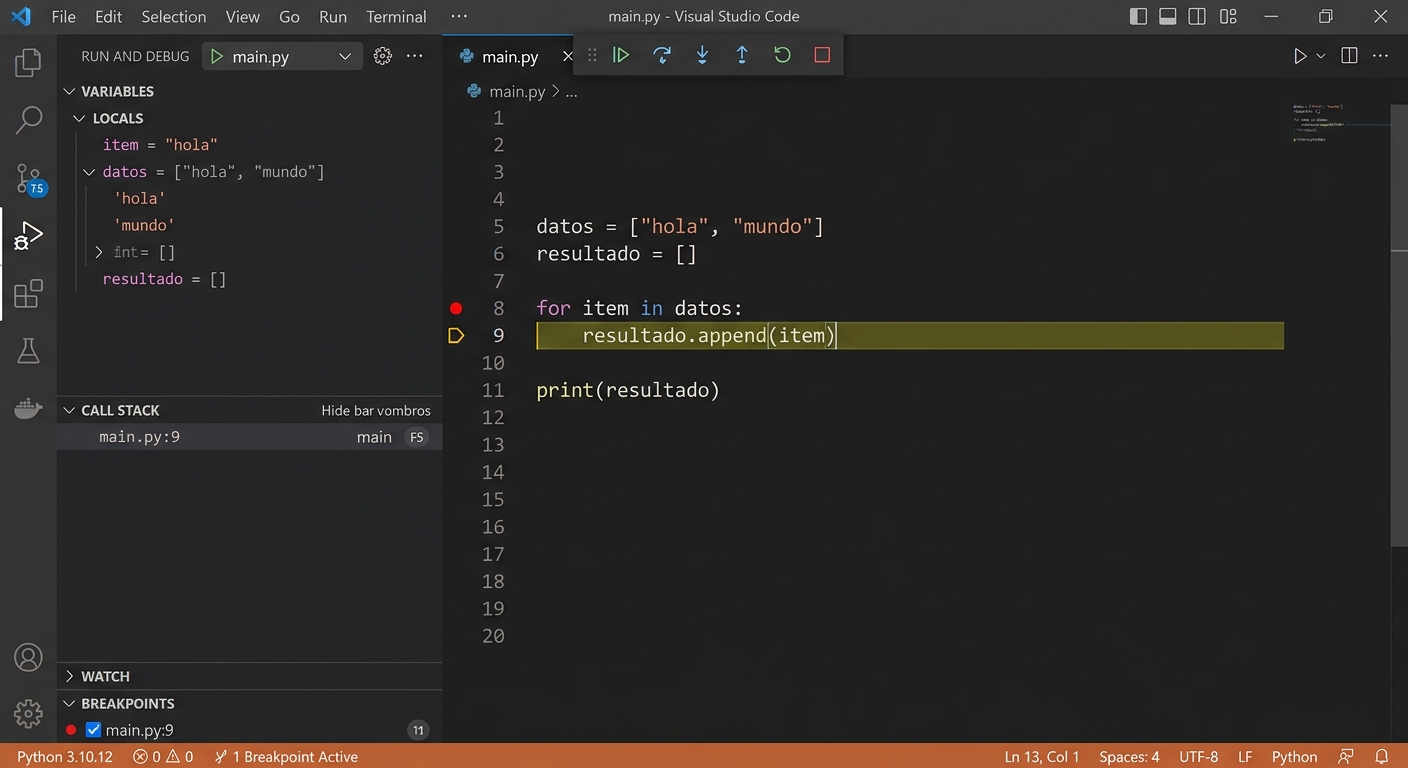Change end of line sequence LF
Screen dimensions: 1408x768
coord(1245,757)
